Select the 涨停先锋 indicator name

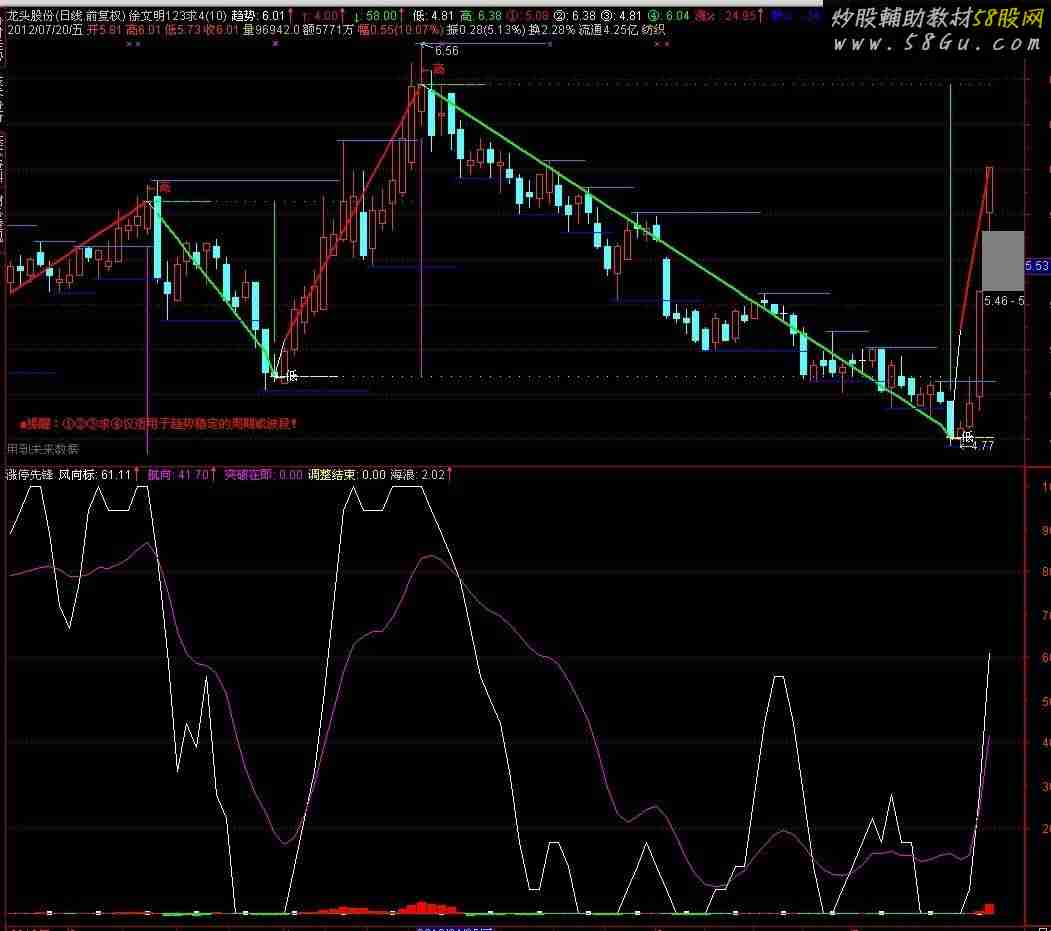coord(30,475)
